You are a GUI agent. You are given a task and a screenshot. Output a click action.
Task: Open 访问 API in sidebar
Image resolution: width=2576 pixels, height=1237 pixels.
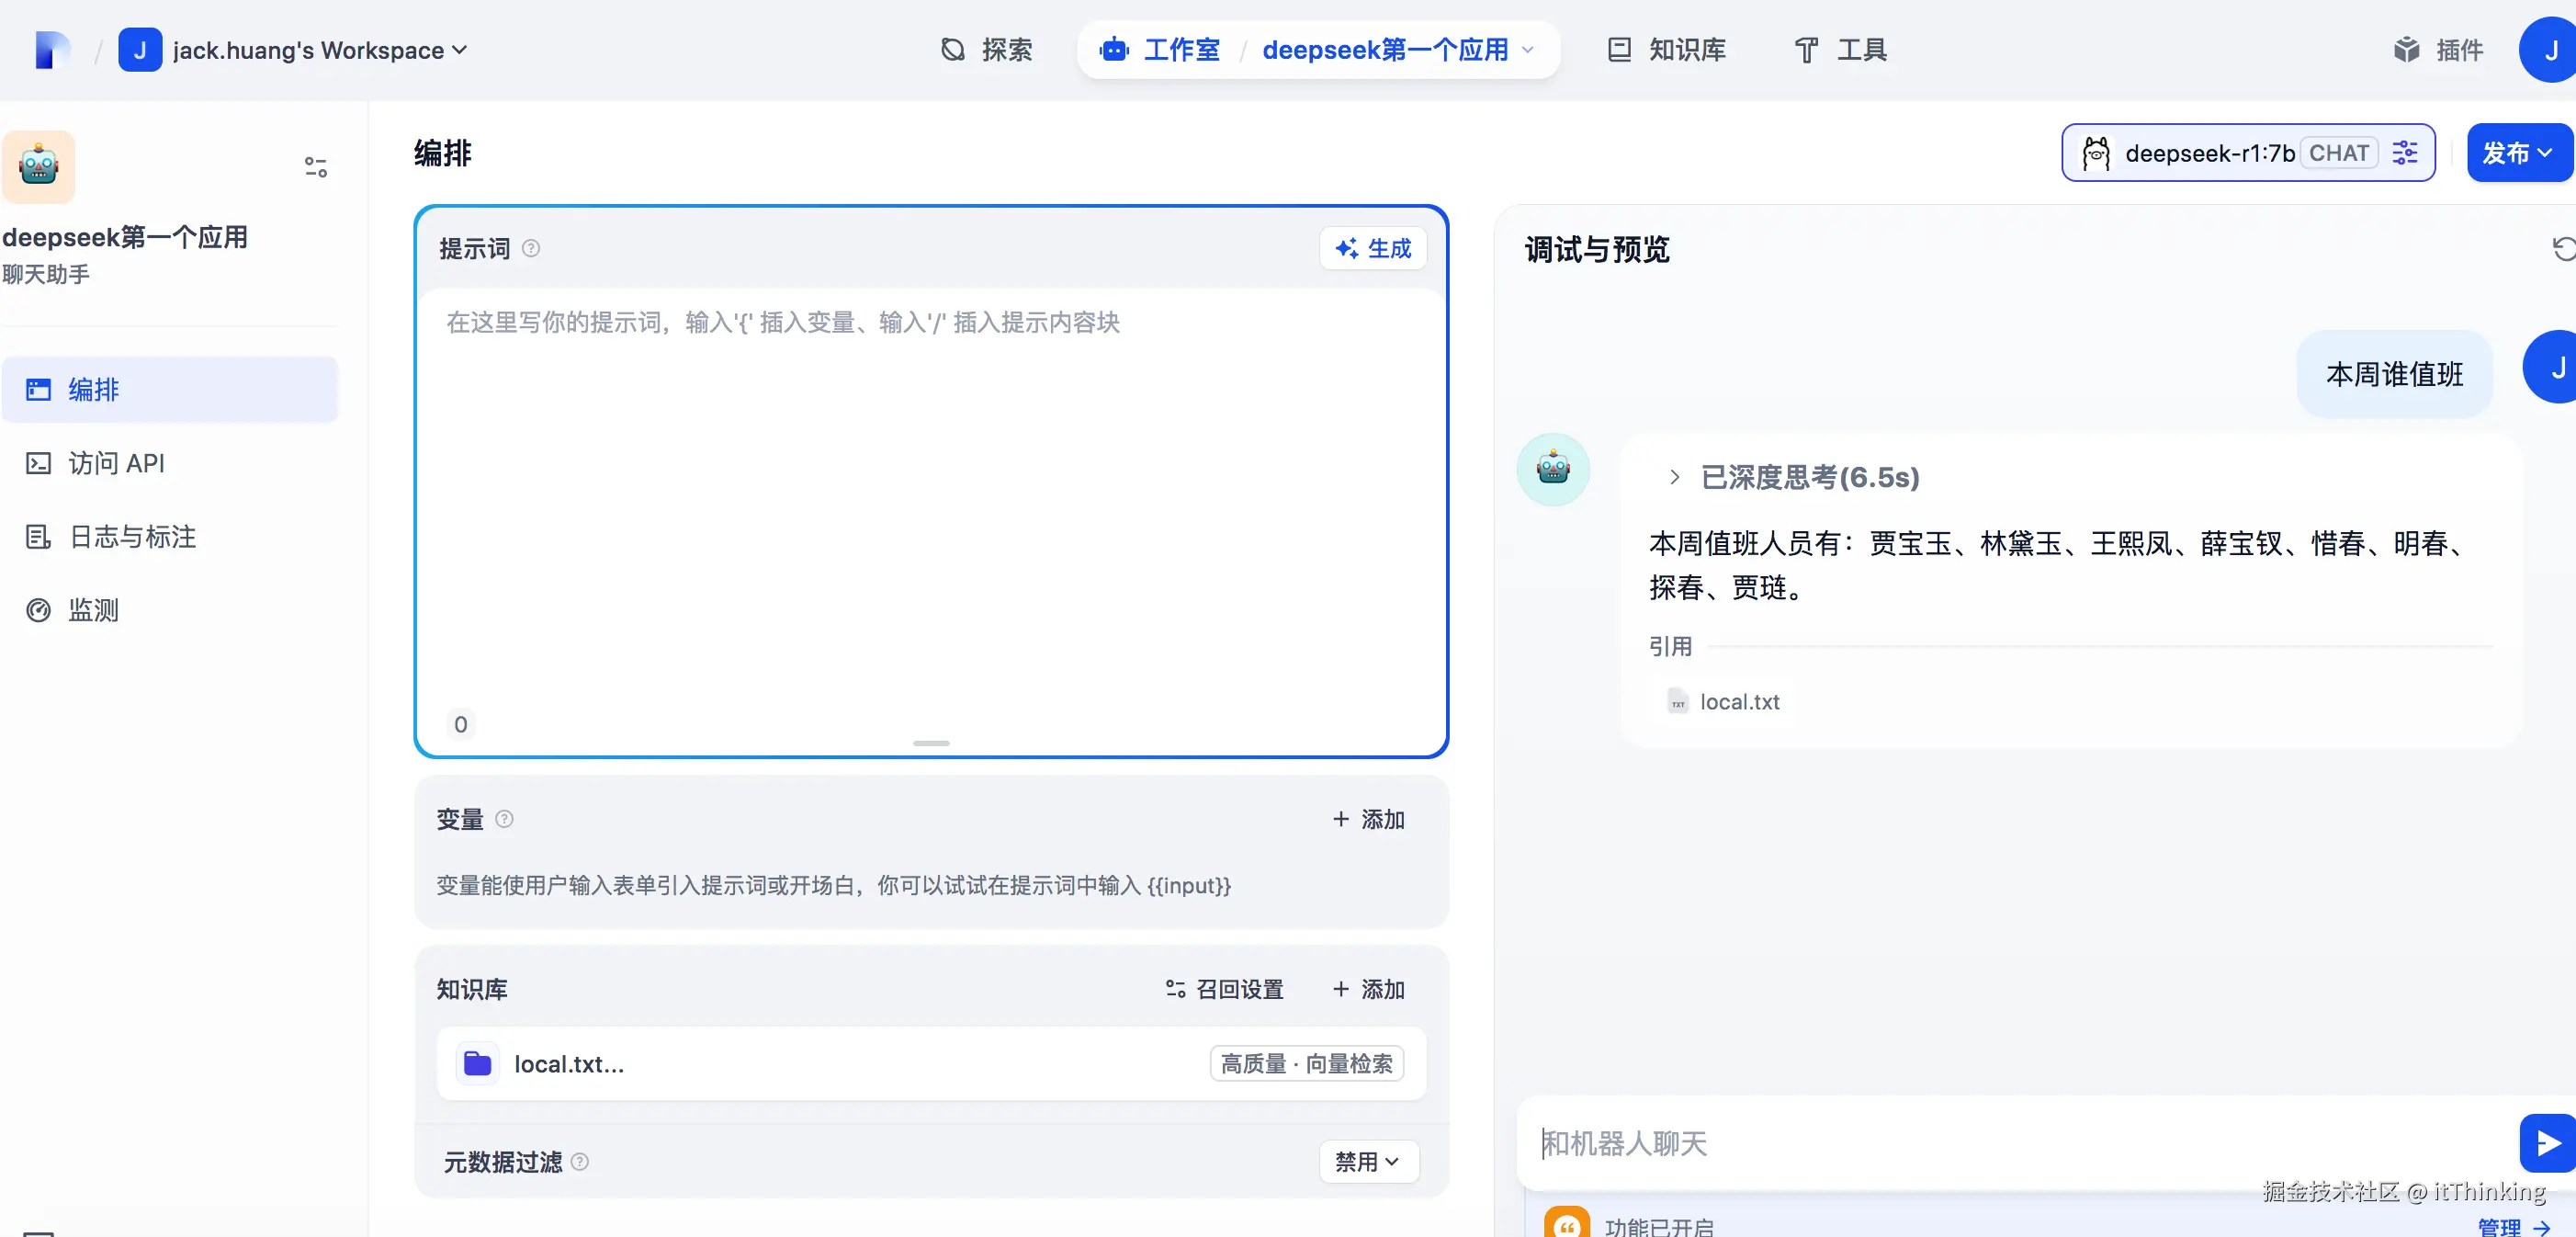pos(115,463)
